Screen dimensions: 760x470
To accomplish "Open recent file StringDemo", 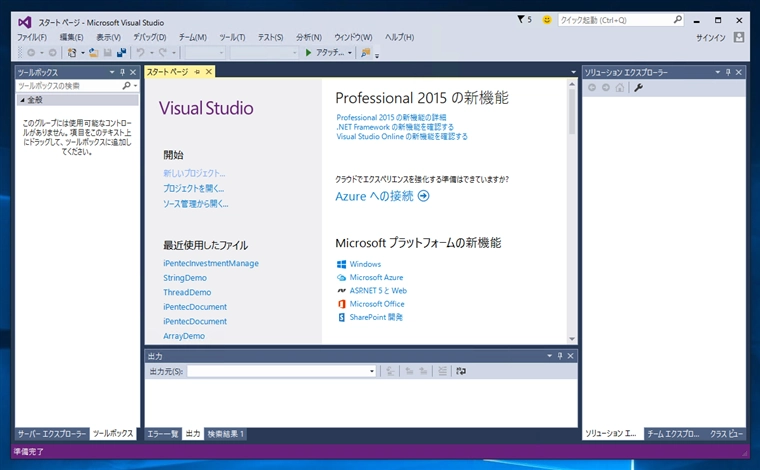I will 185,278.
